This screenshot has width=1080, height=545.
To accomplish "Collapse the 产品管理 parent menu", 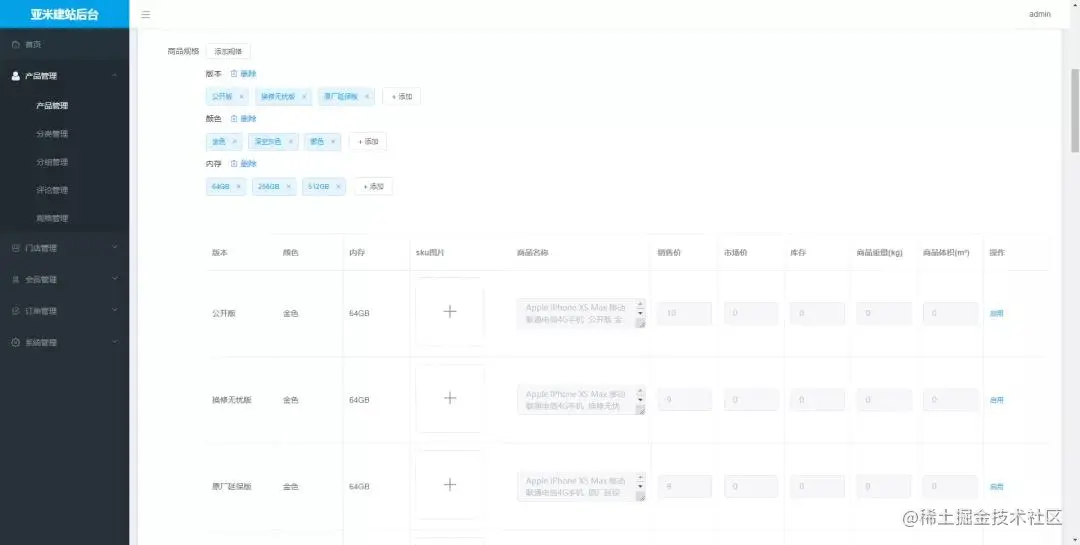I will 64,76.
